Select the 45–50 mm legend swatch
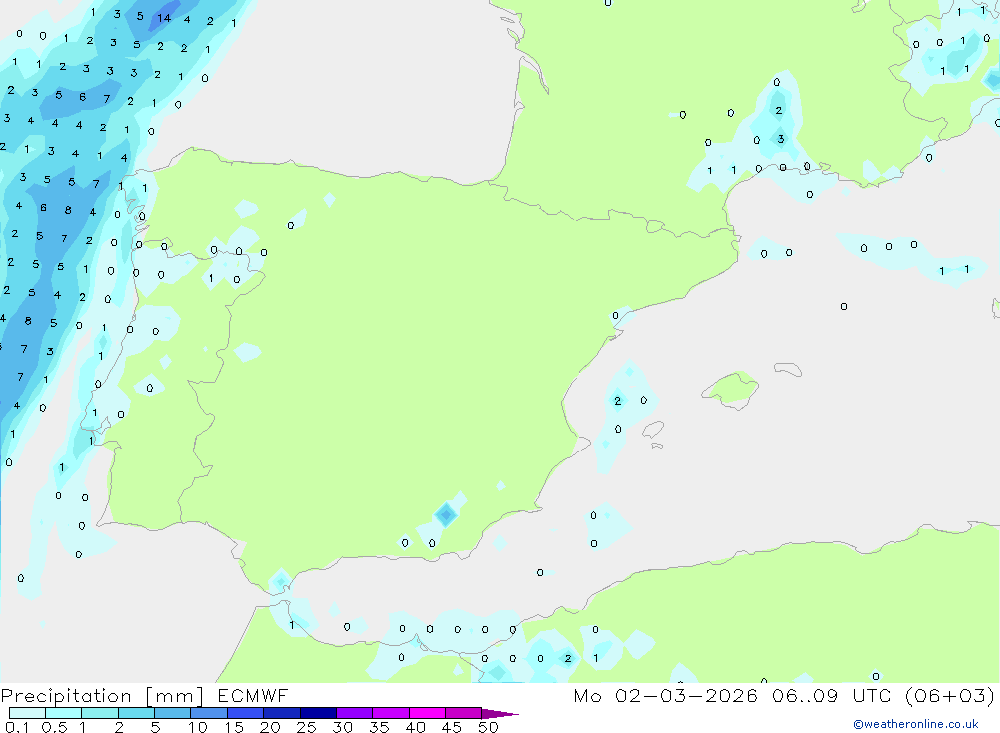Viewport: 1000px width, 733px height. (x=464, y=713)
